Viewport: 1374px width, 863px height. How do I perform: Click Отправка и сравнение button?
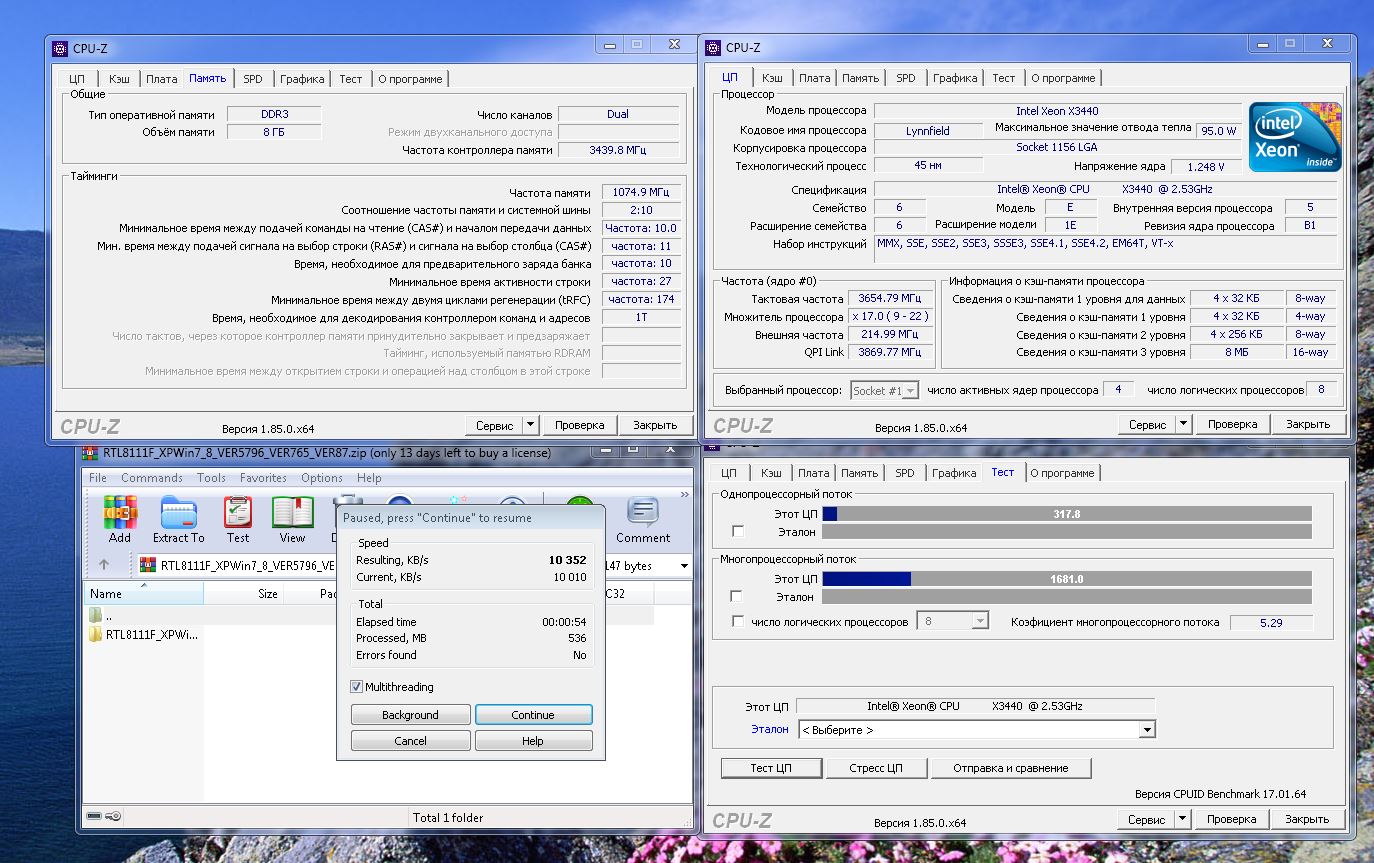[x=1010, y=768]
